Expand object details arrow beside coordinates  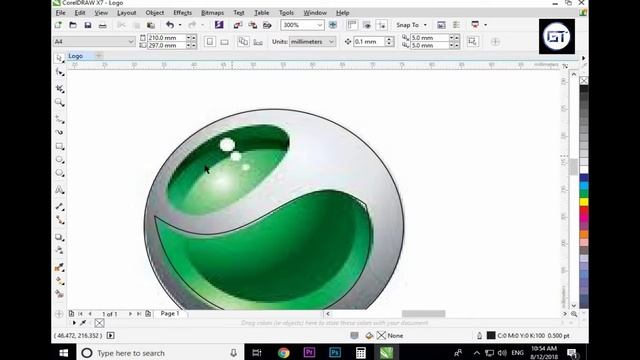(111, 336)
